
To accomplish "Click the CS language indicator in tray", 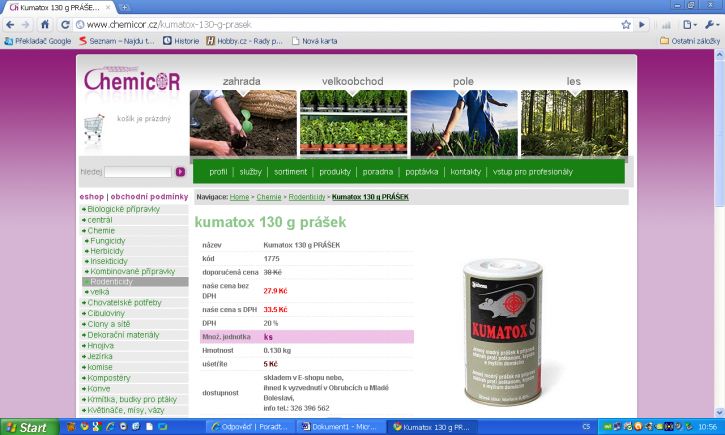I will [x=586, y=427].
